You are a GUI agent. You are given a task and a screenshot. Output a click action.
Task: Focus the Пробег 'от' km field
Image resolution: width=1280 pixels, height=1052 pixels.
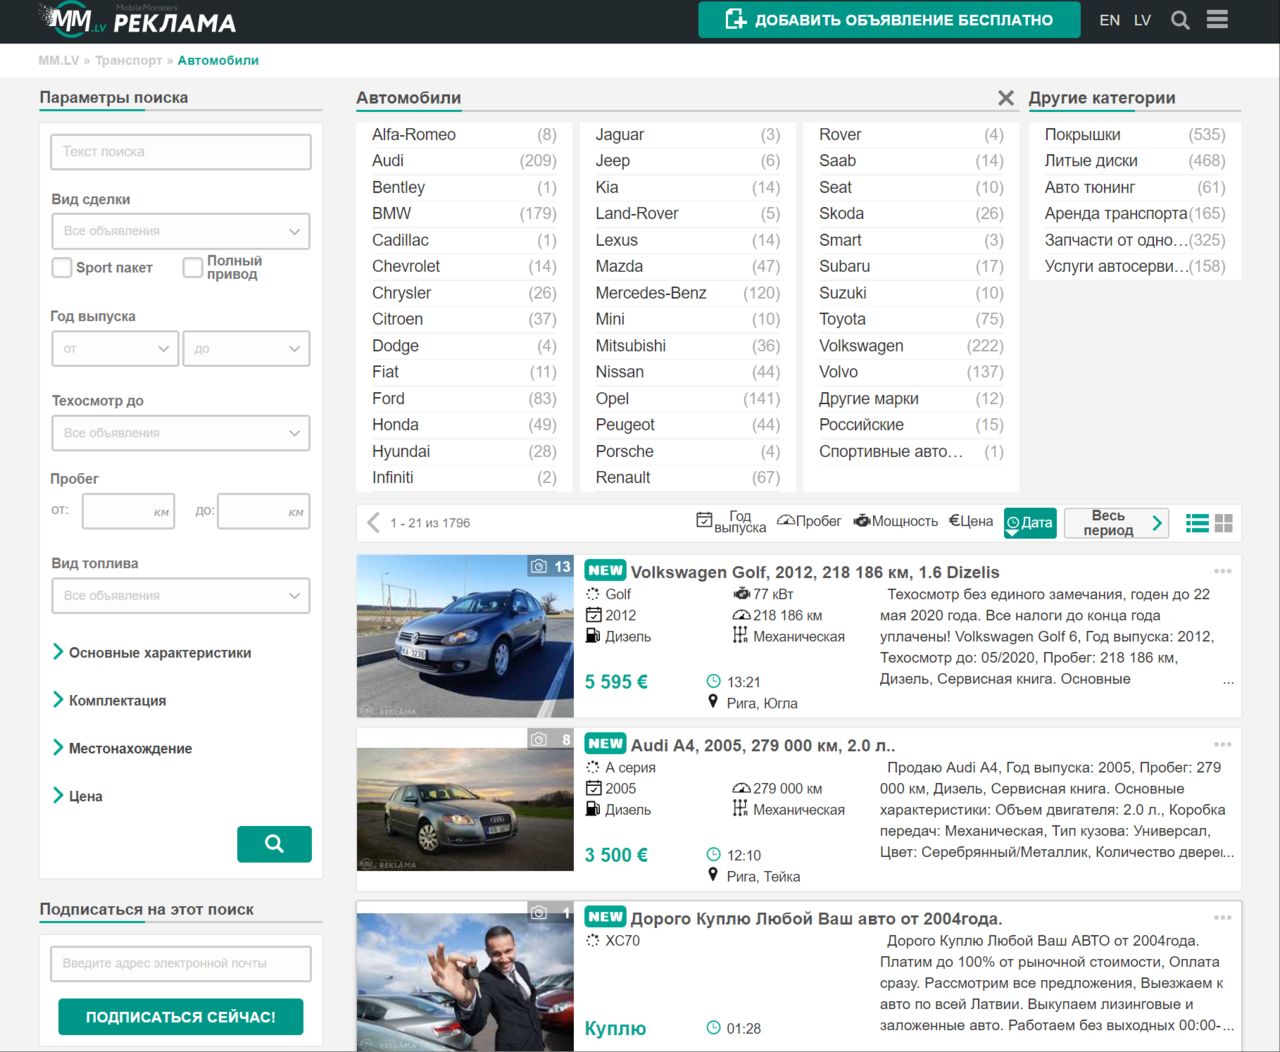[x=129, y=511]
